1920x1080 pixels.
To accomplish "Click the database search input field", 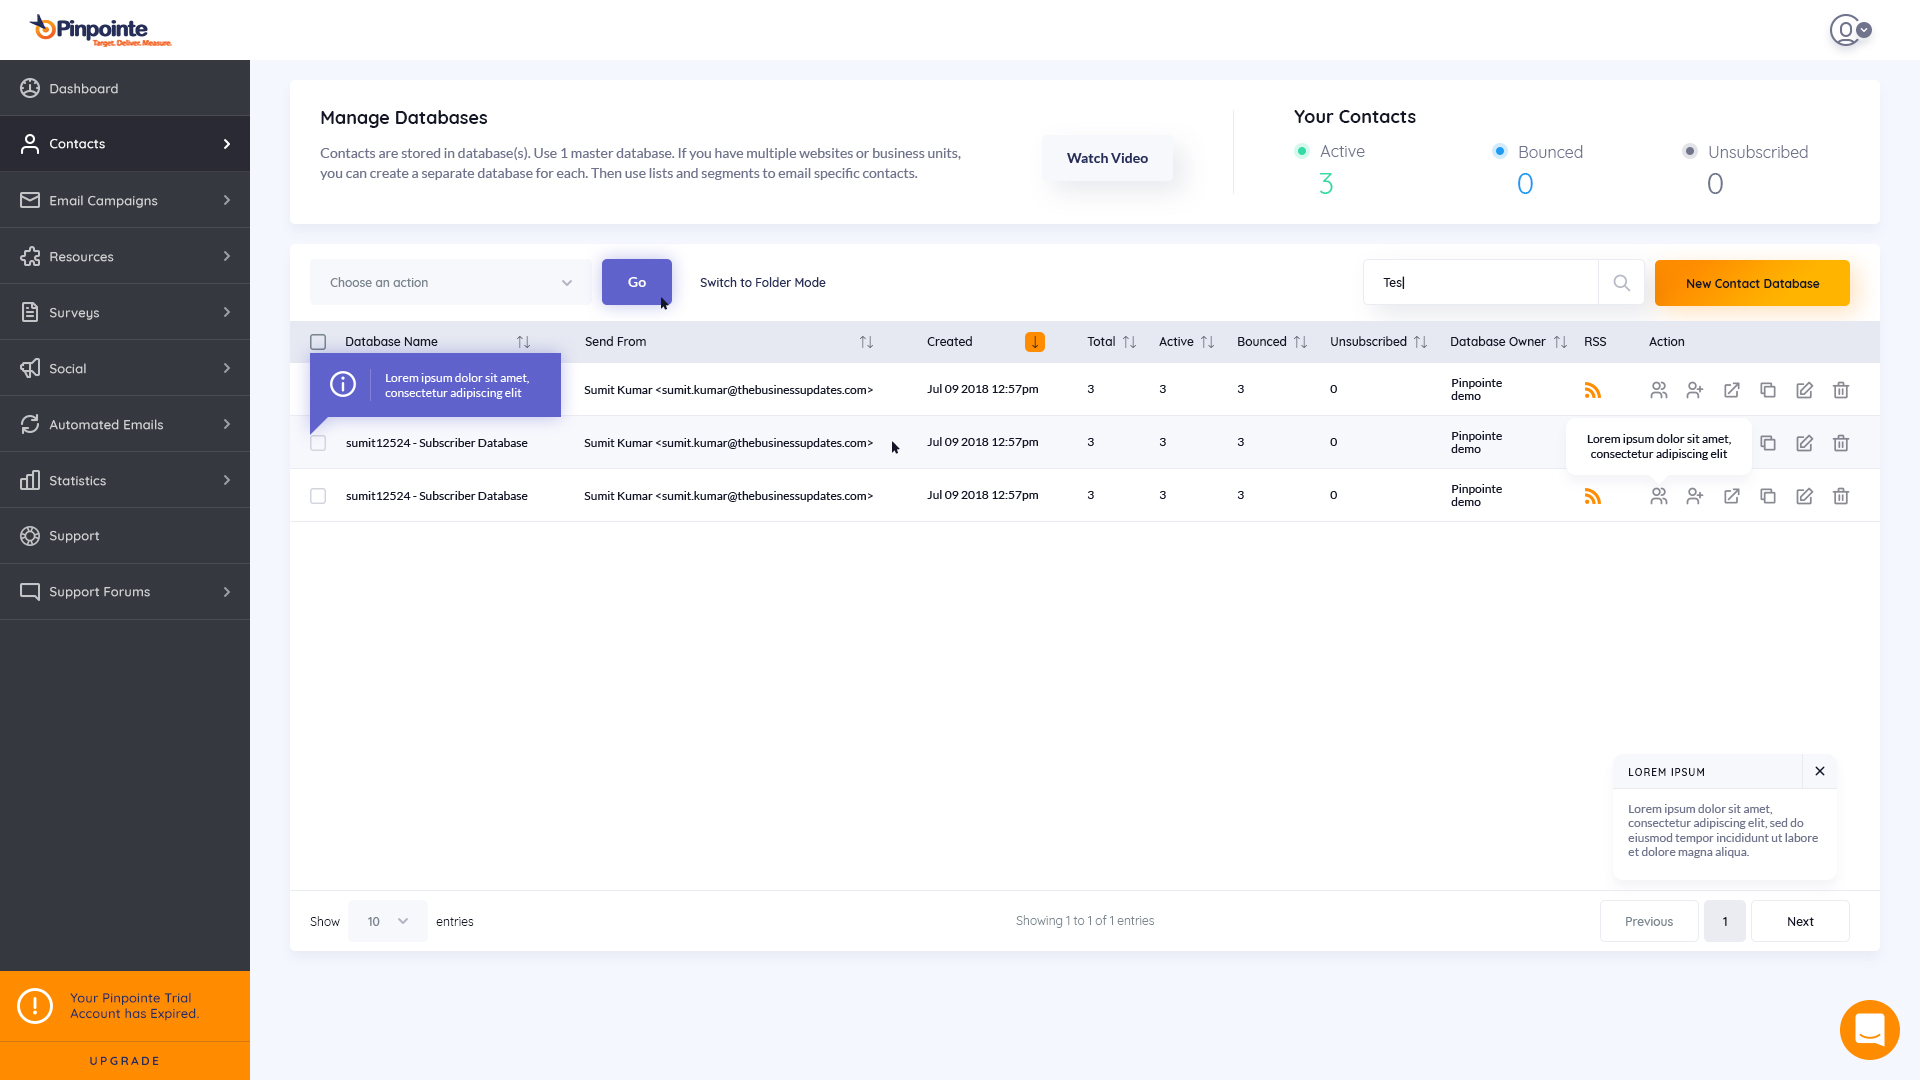I will [x=1481, y=283].
